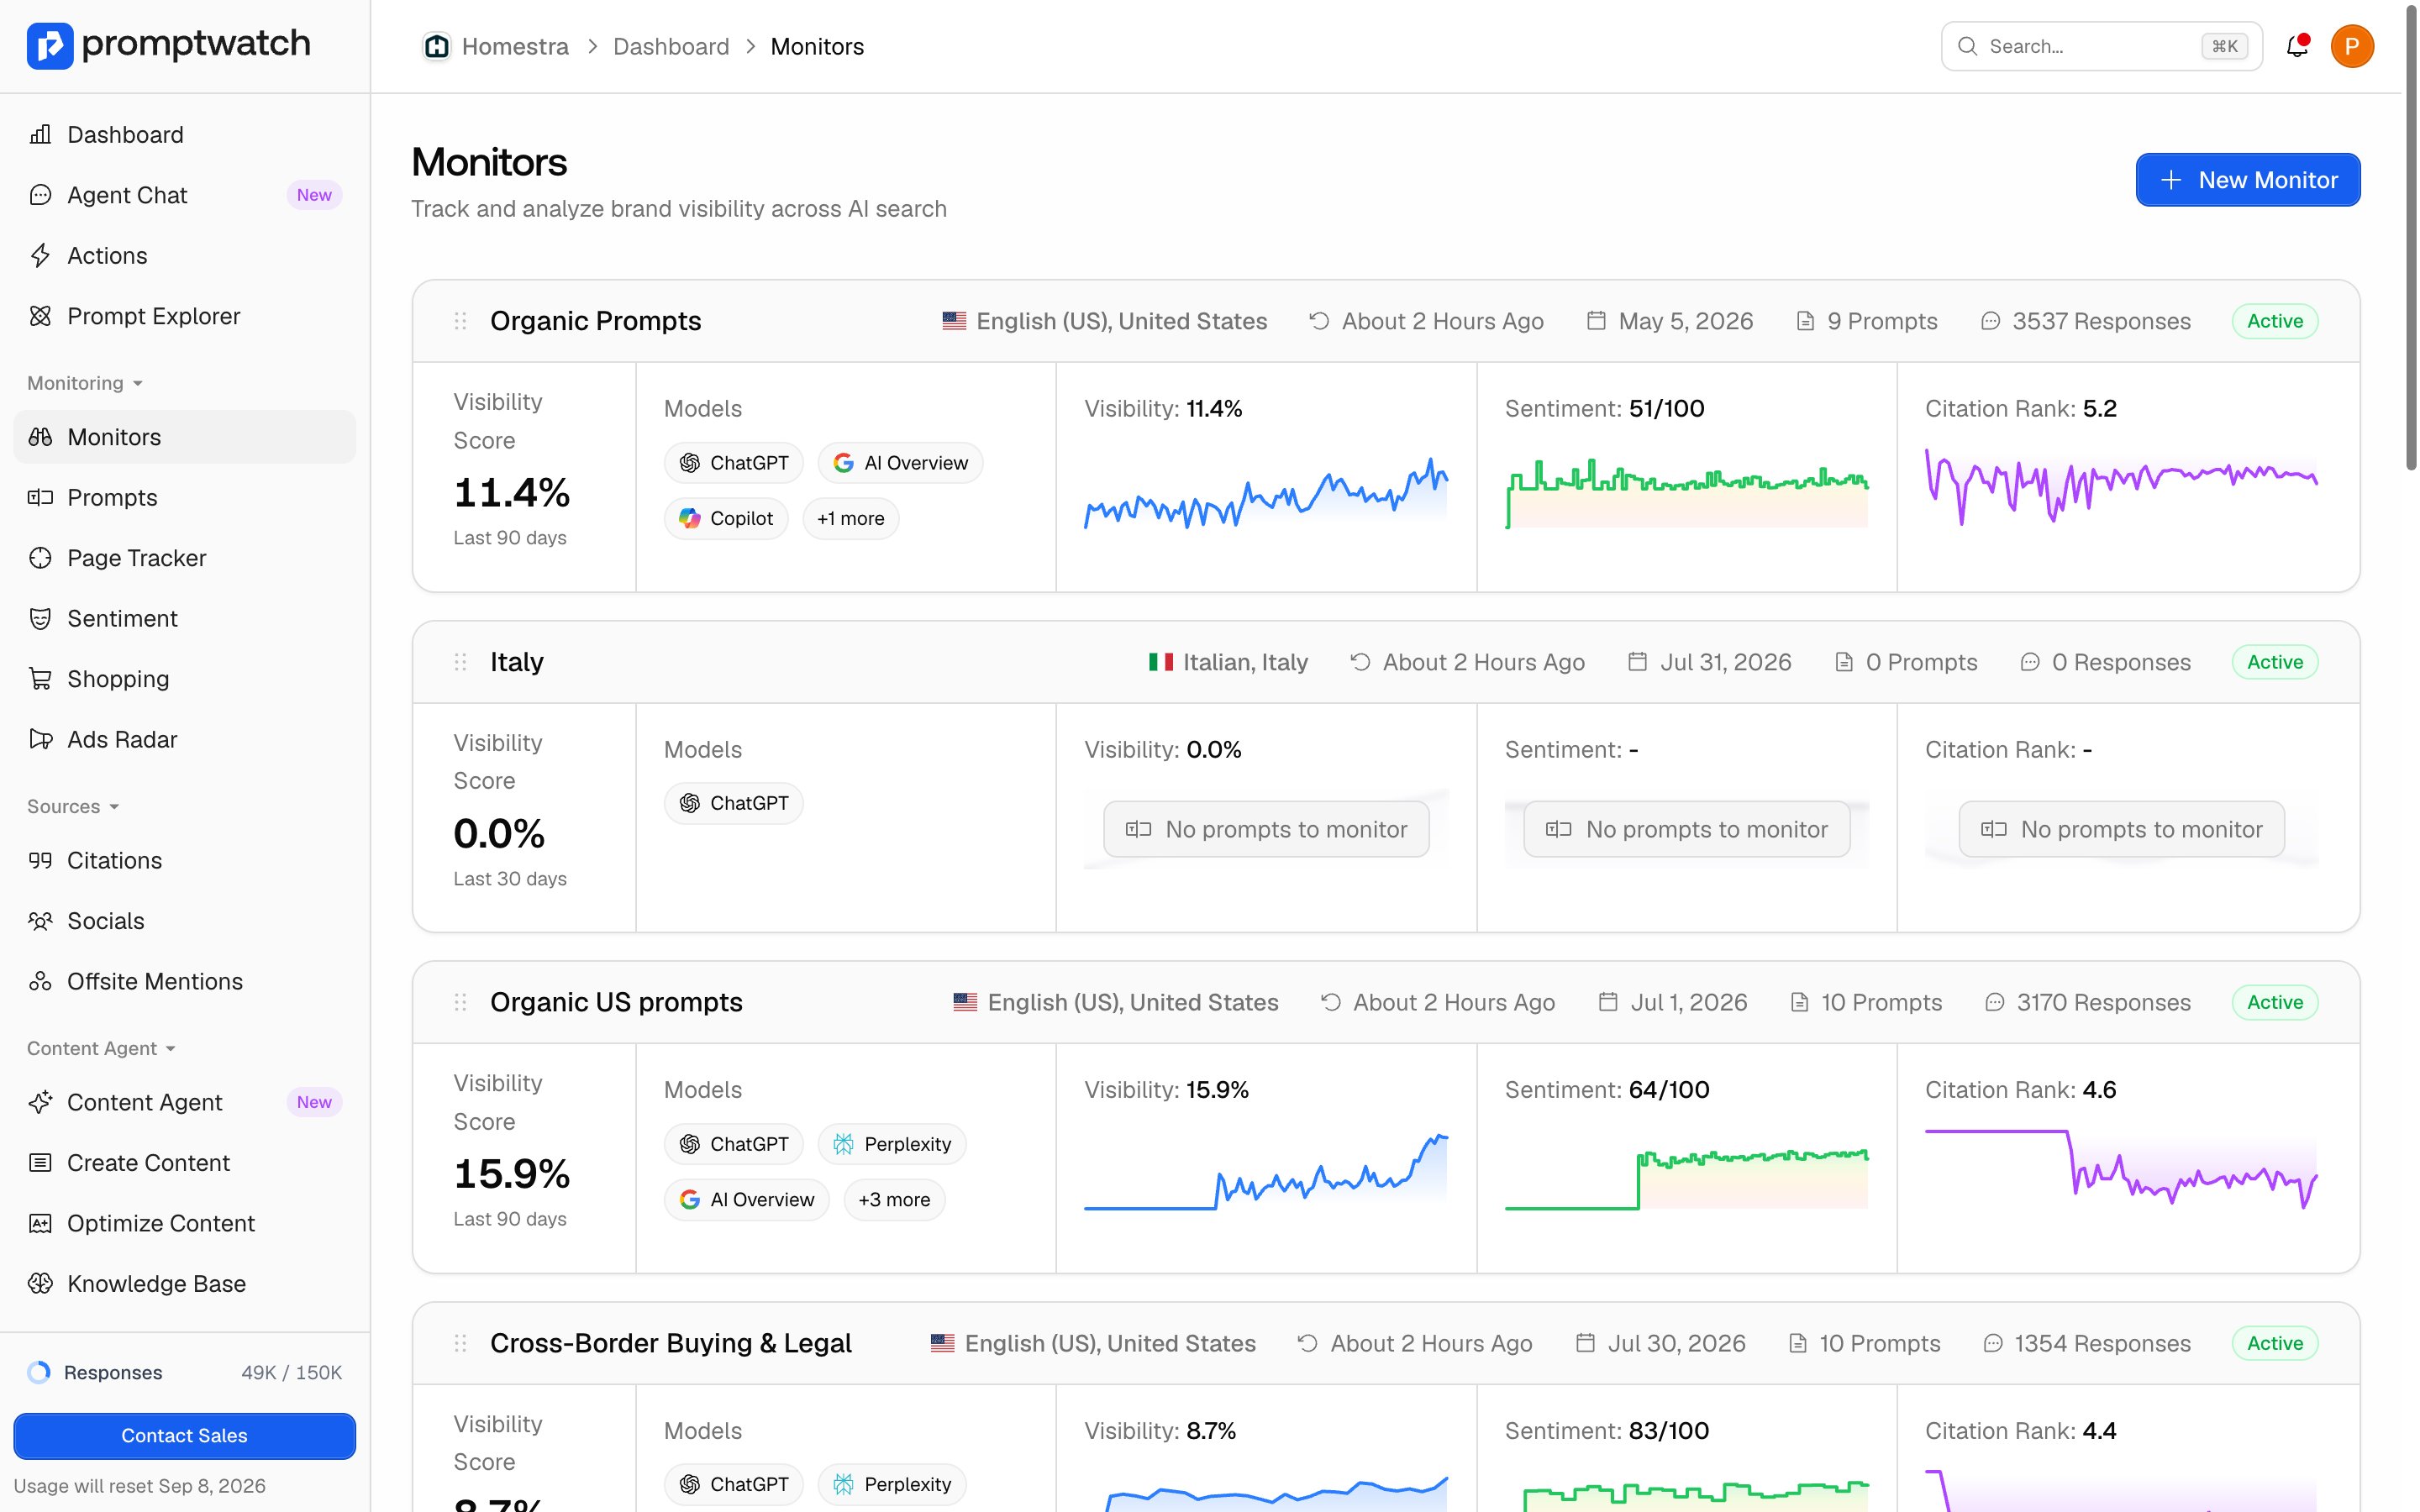Screen dimensions: 2420x1512
Task: Click the Dashboard chart icon in sidebar
Action: click(40, 134)
